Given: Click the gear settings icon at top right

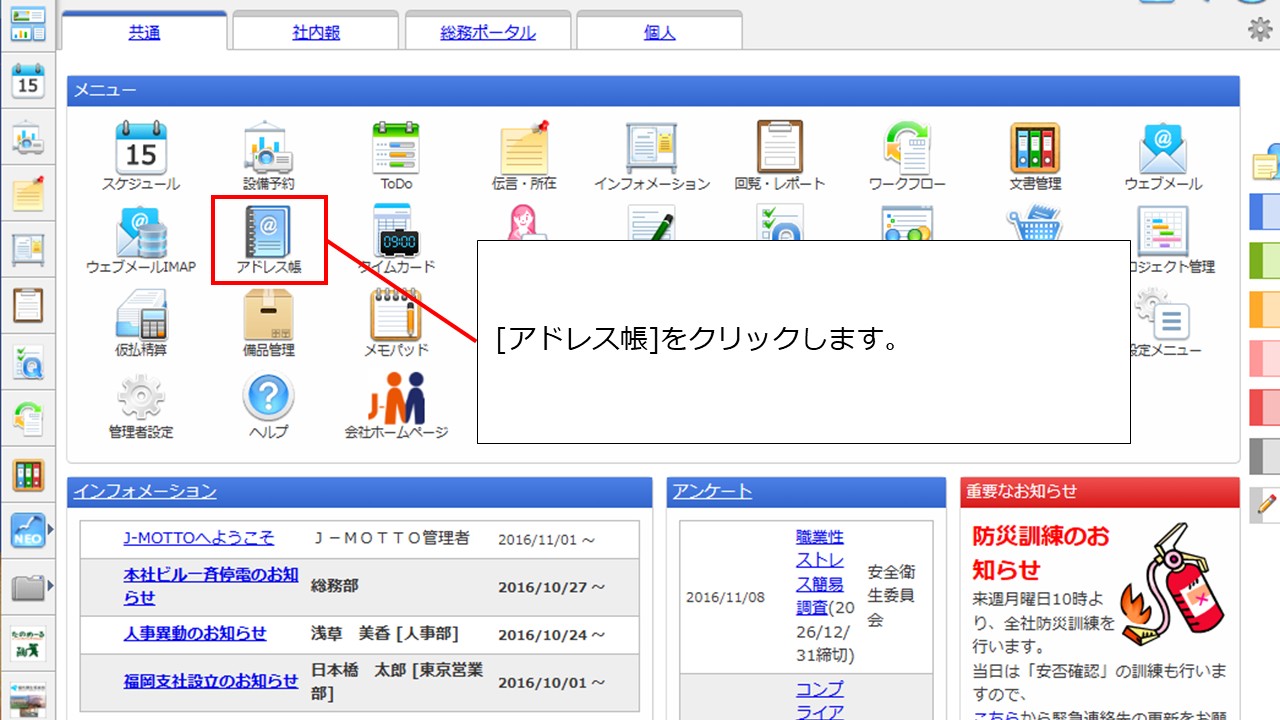Looking at the screenshot, I should pyautogui.click(x=1260, y=30).
